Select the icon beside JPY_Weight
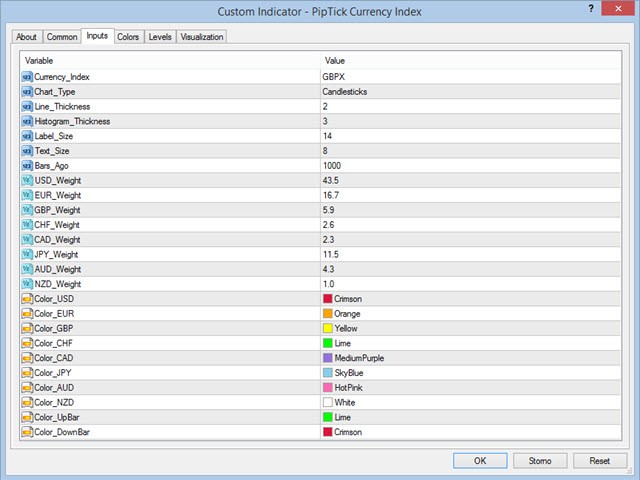The width and height of the screenshot is (640, 480). pos(26,254)
